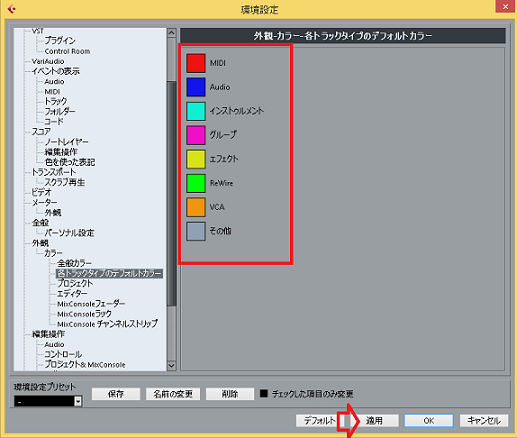Viewport: 517px width, 438px height.
Task: Select プロジェクト& MixConsole tree item
Action: coord(85,364)
